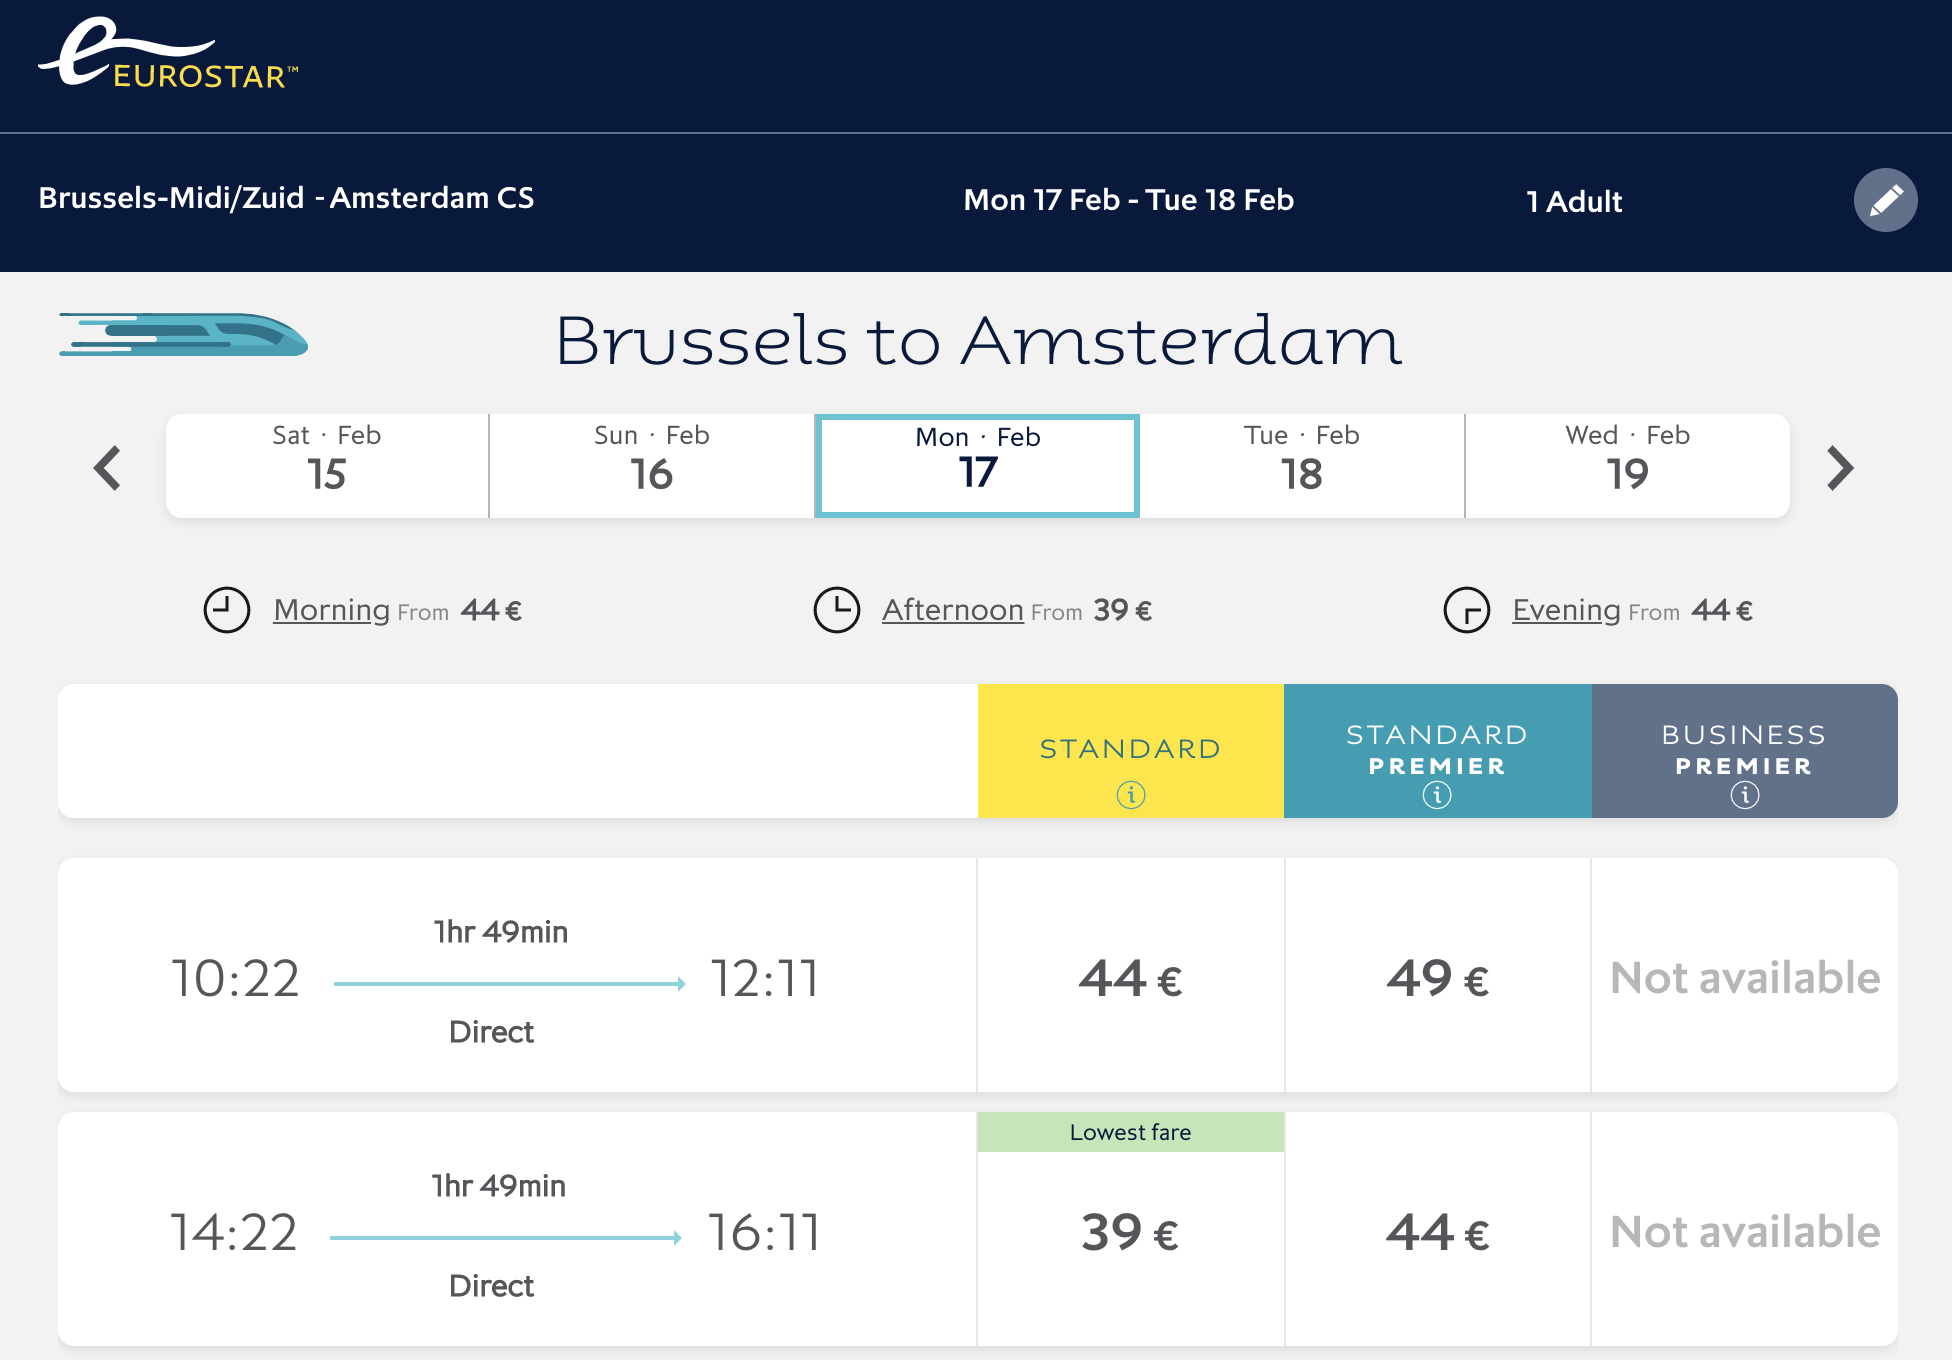Click the Evening clock icon

(1467, 609)
